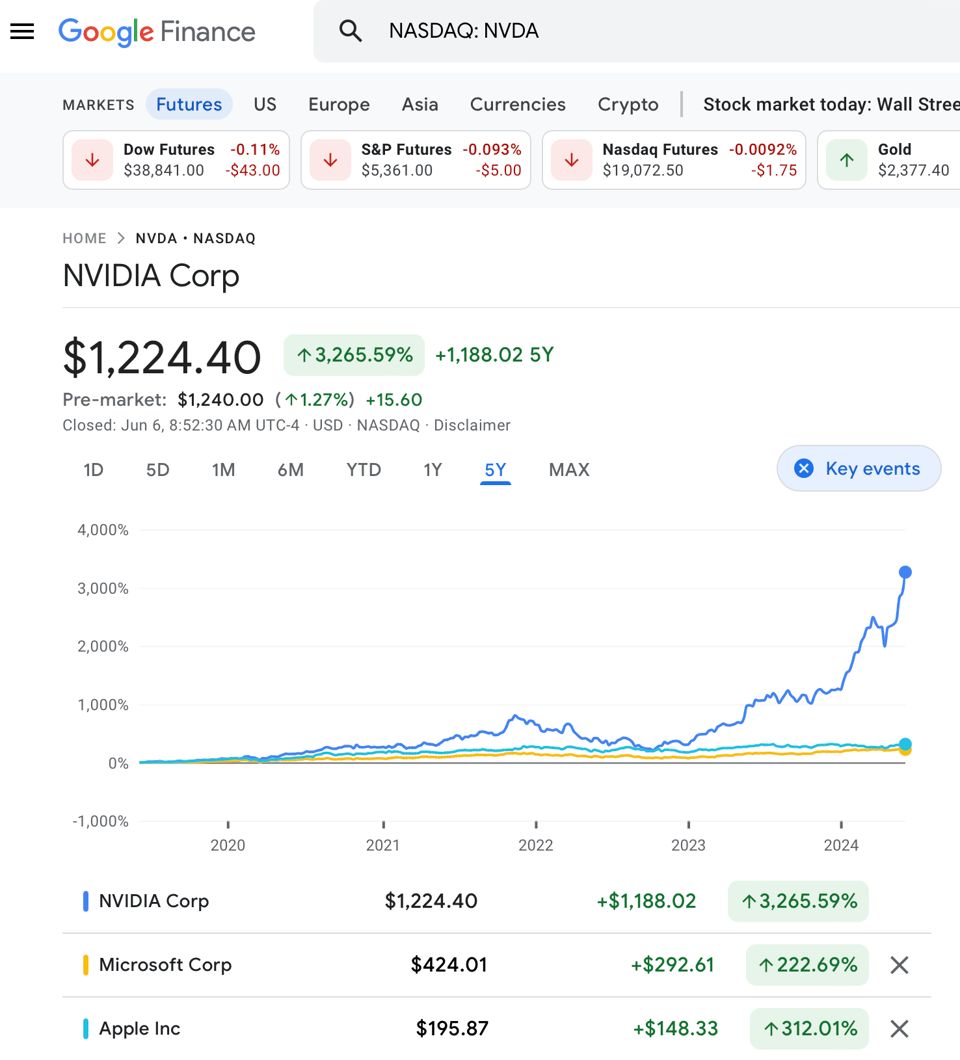Switch chart to 5D range
The height and width of the screenshot is (1060, 960).
158,470
